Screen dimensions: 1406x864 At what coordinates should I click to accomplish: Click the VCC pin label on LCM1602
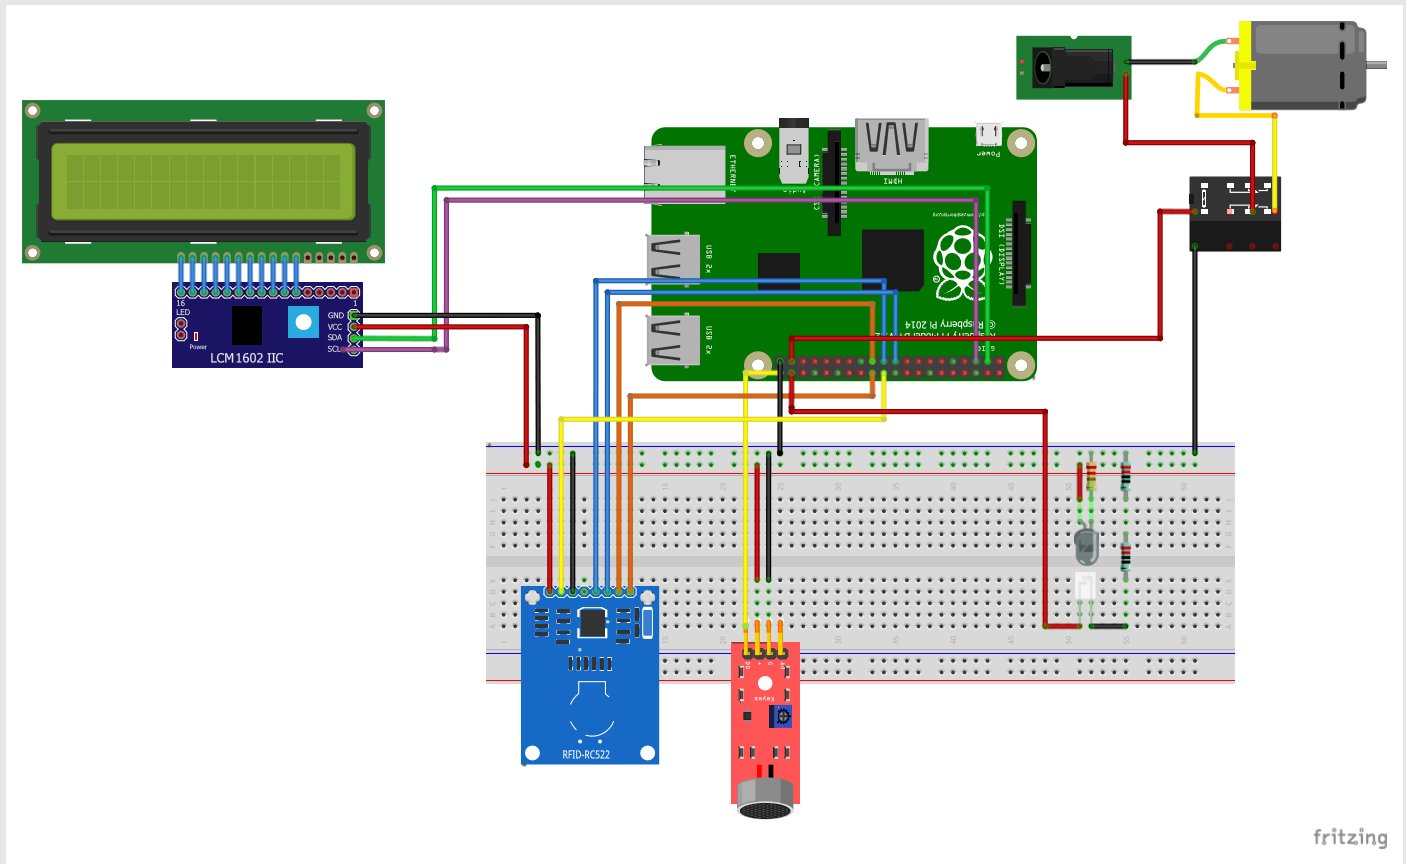335,327
